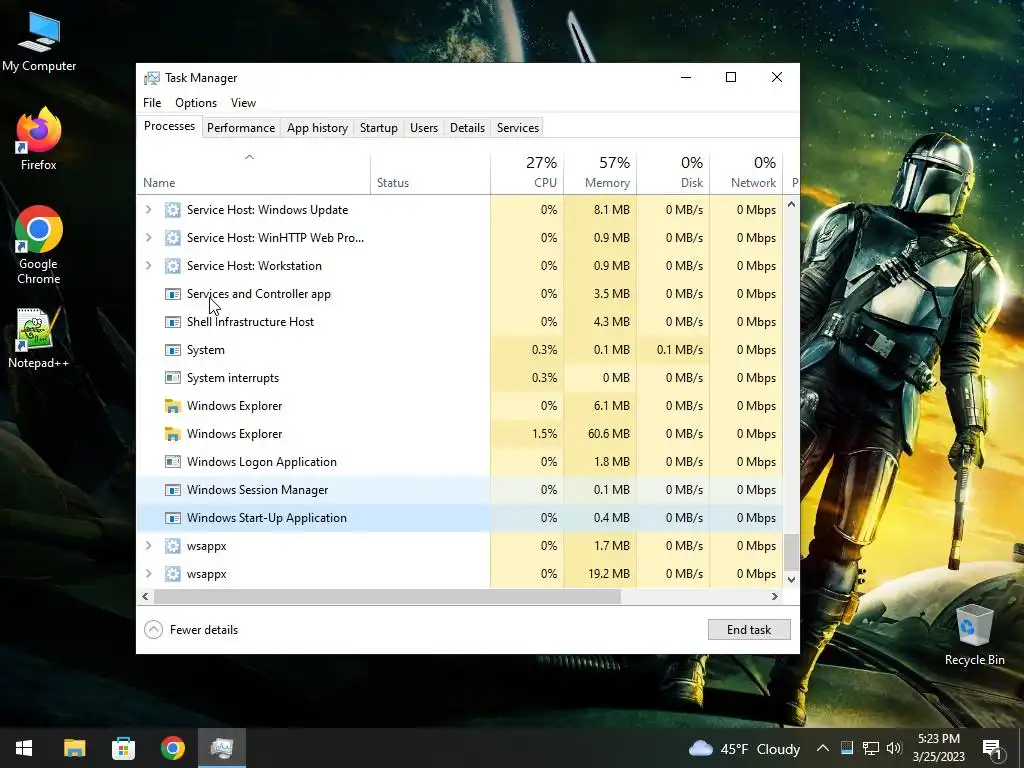Click the vertical scrollbar thumb

(792, 552)
